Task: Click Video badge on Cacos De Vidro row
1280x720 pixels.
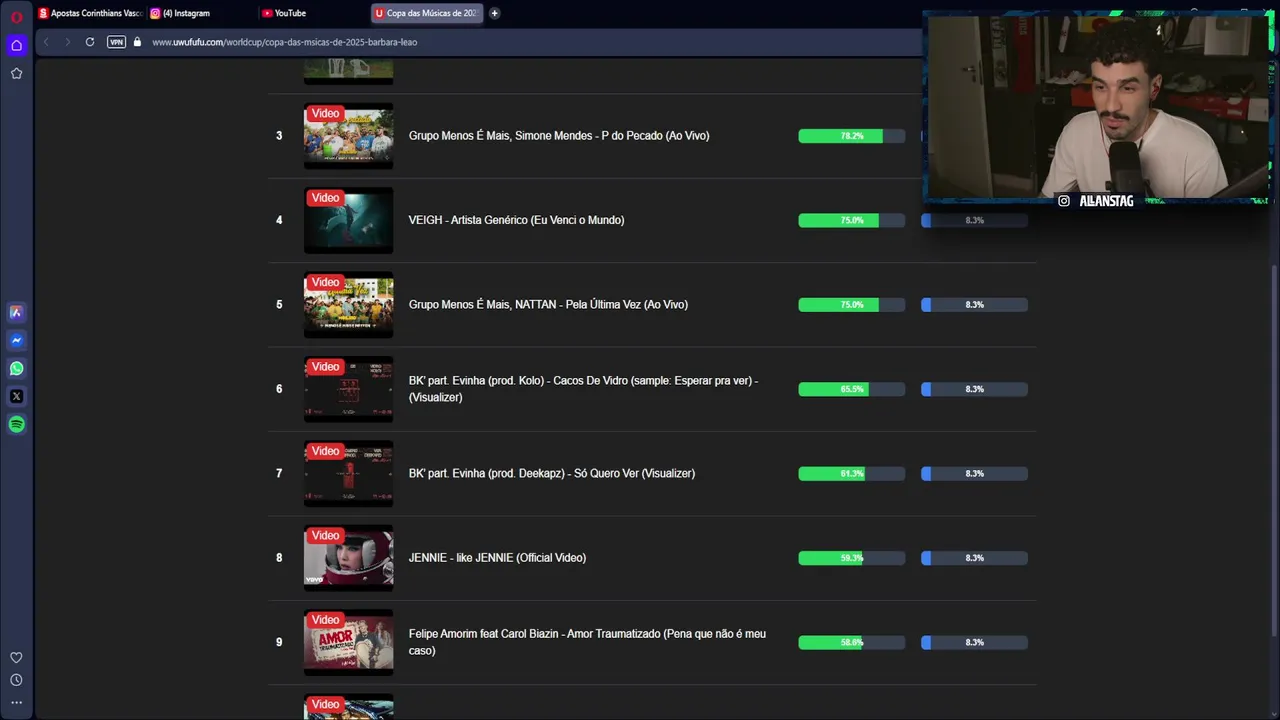Action: [x=325, y=367]
